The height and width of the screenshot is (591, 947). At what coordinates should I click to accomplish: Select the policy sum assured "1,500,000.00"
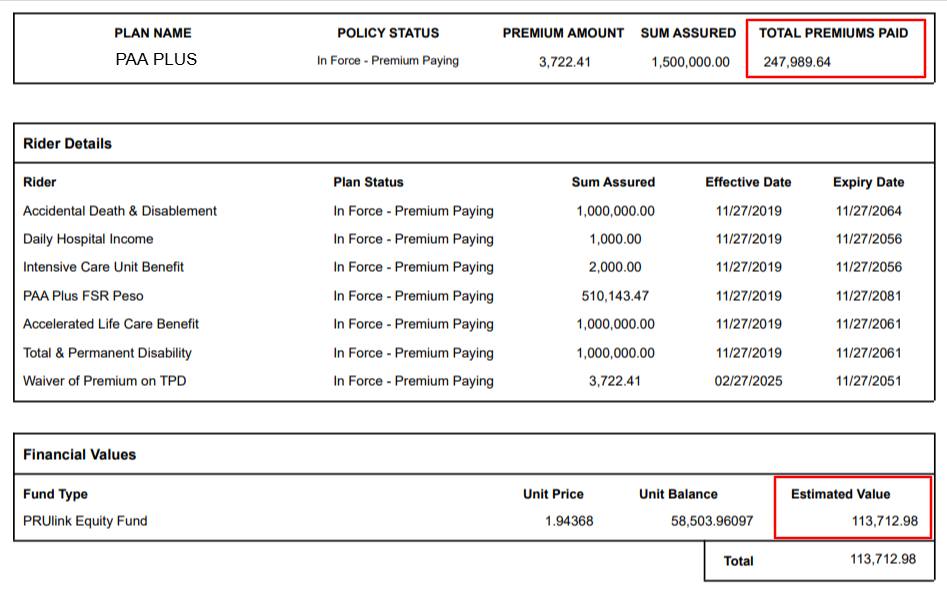click(x=690, y=62)
